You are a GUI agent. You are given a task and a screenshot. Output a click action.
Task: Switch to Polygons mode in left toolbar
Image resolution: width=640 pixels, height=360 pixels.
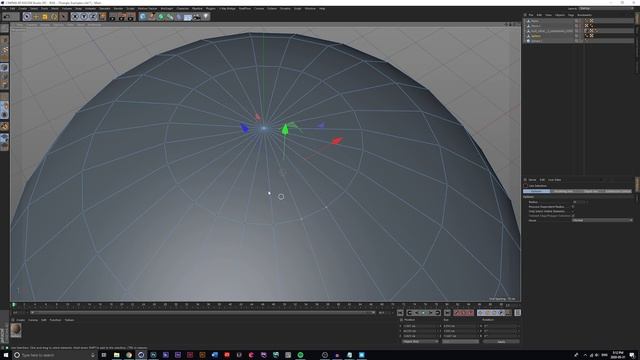tap(4, 85)
